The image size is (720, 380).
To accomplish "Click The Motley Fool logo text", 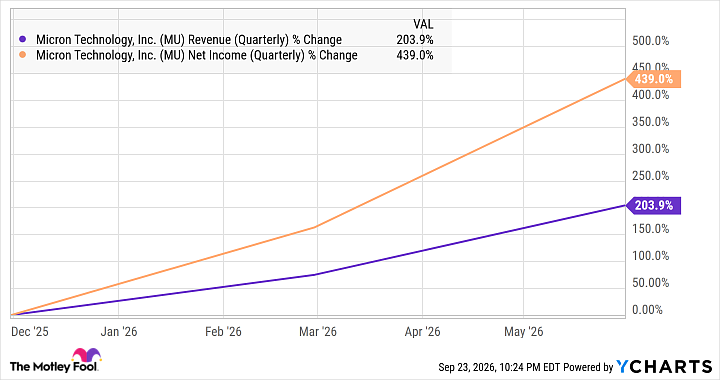I will click(54, 366).
